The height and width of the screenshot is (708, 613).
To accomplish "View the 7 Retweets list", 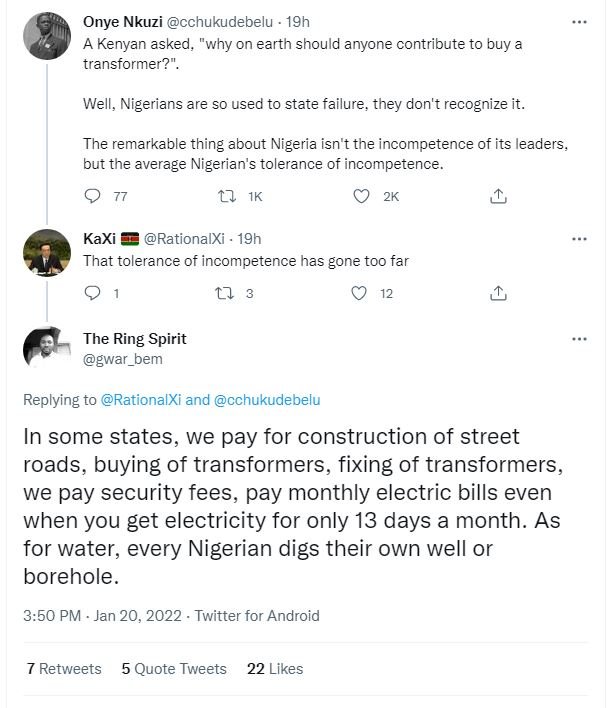I will click(64, 668).
